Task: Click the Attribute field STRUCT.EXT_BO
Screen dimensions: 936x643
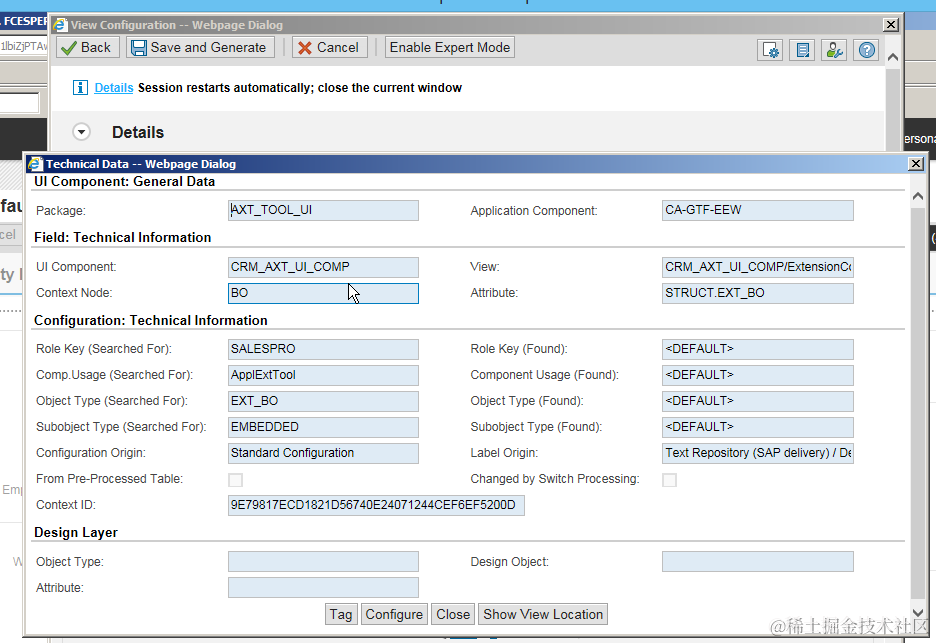Action: point(758,293)
